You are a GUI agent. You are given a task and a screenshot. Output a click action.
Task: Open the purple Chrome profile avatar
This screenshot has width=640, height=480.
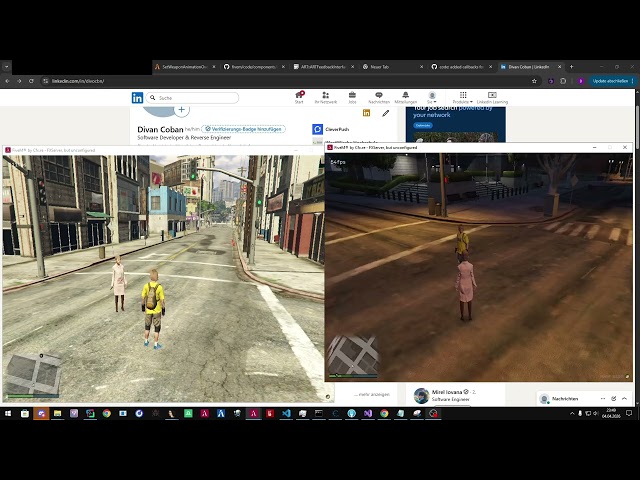(581, 81)
